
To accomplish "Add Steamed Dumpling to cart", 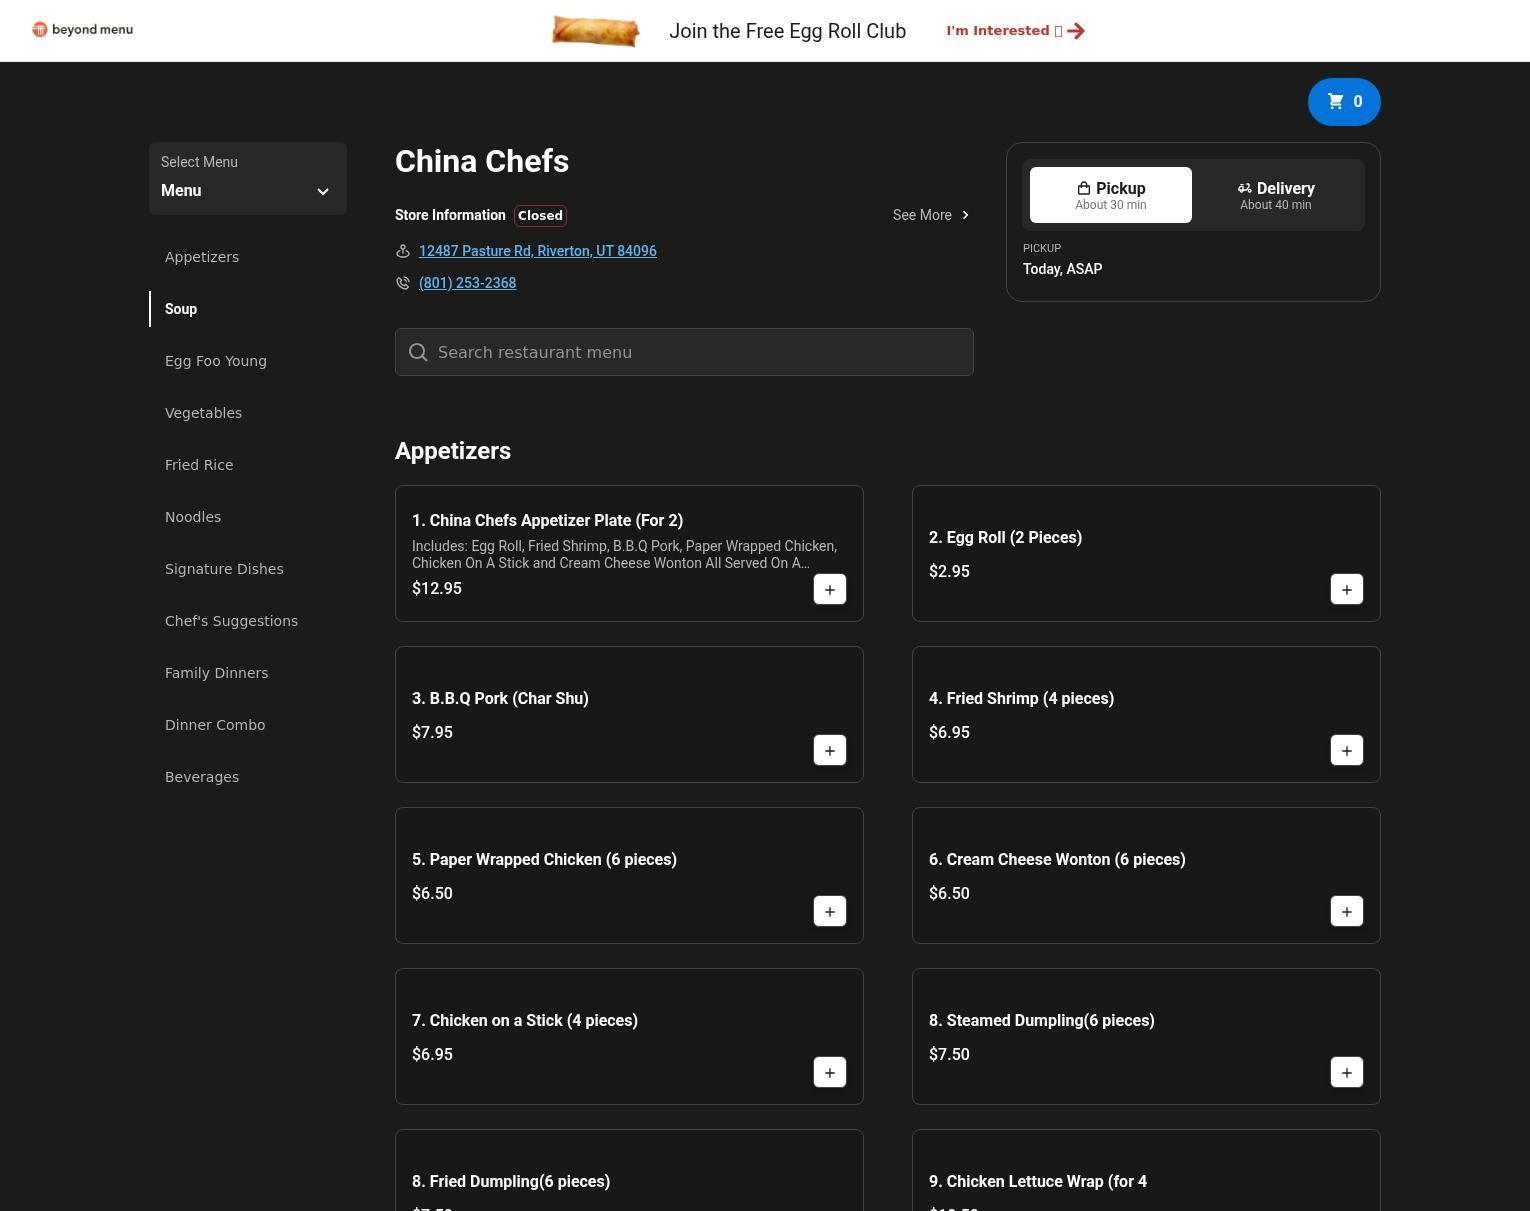I will pos(1346,1073).
